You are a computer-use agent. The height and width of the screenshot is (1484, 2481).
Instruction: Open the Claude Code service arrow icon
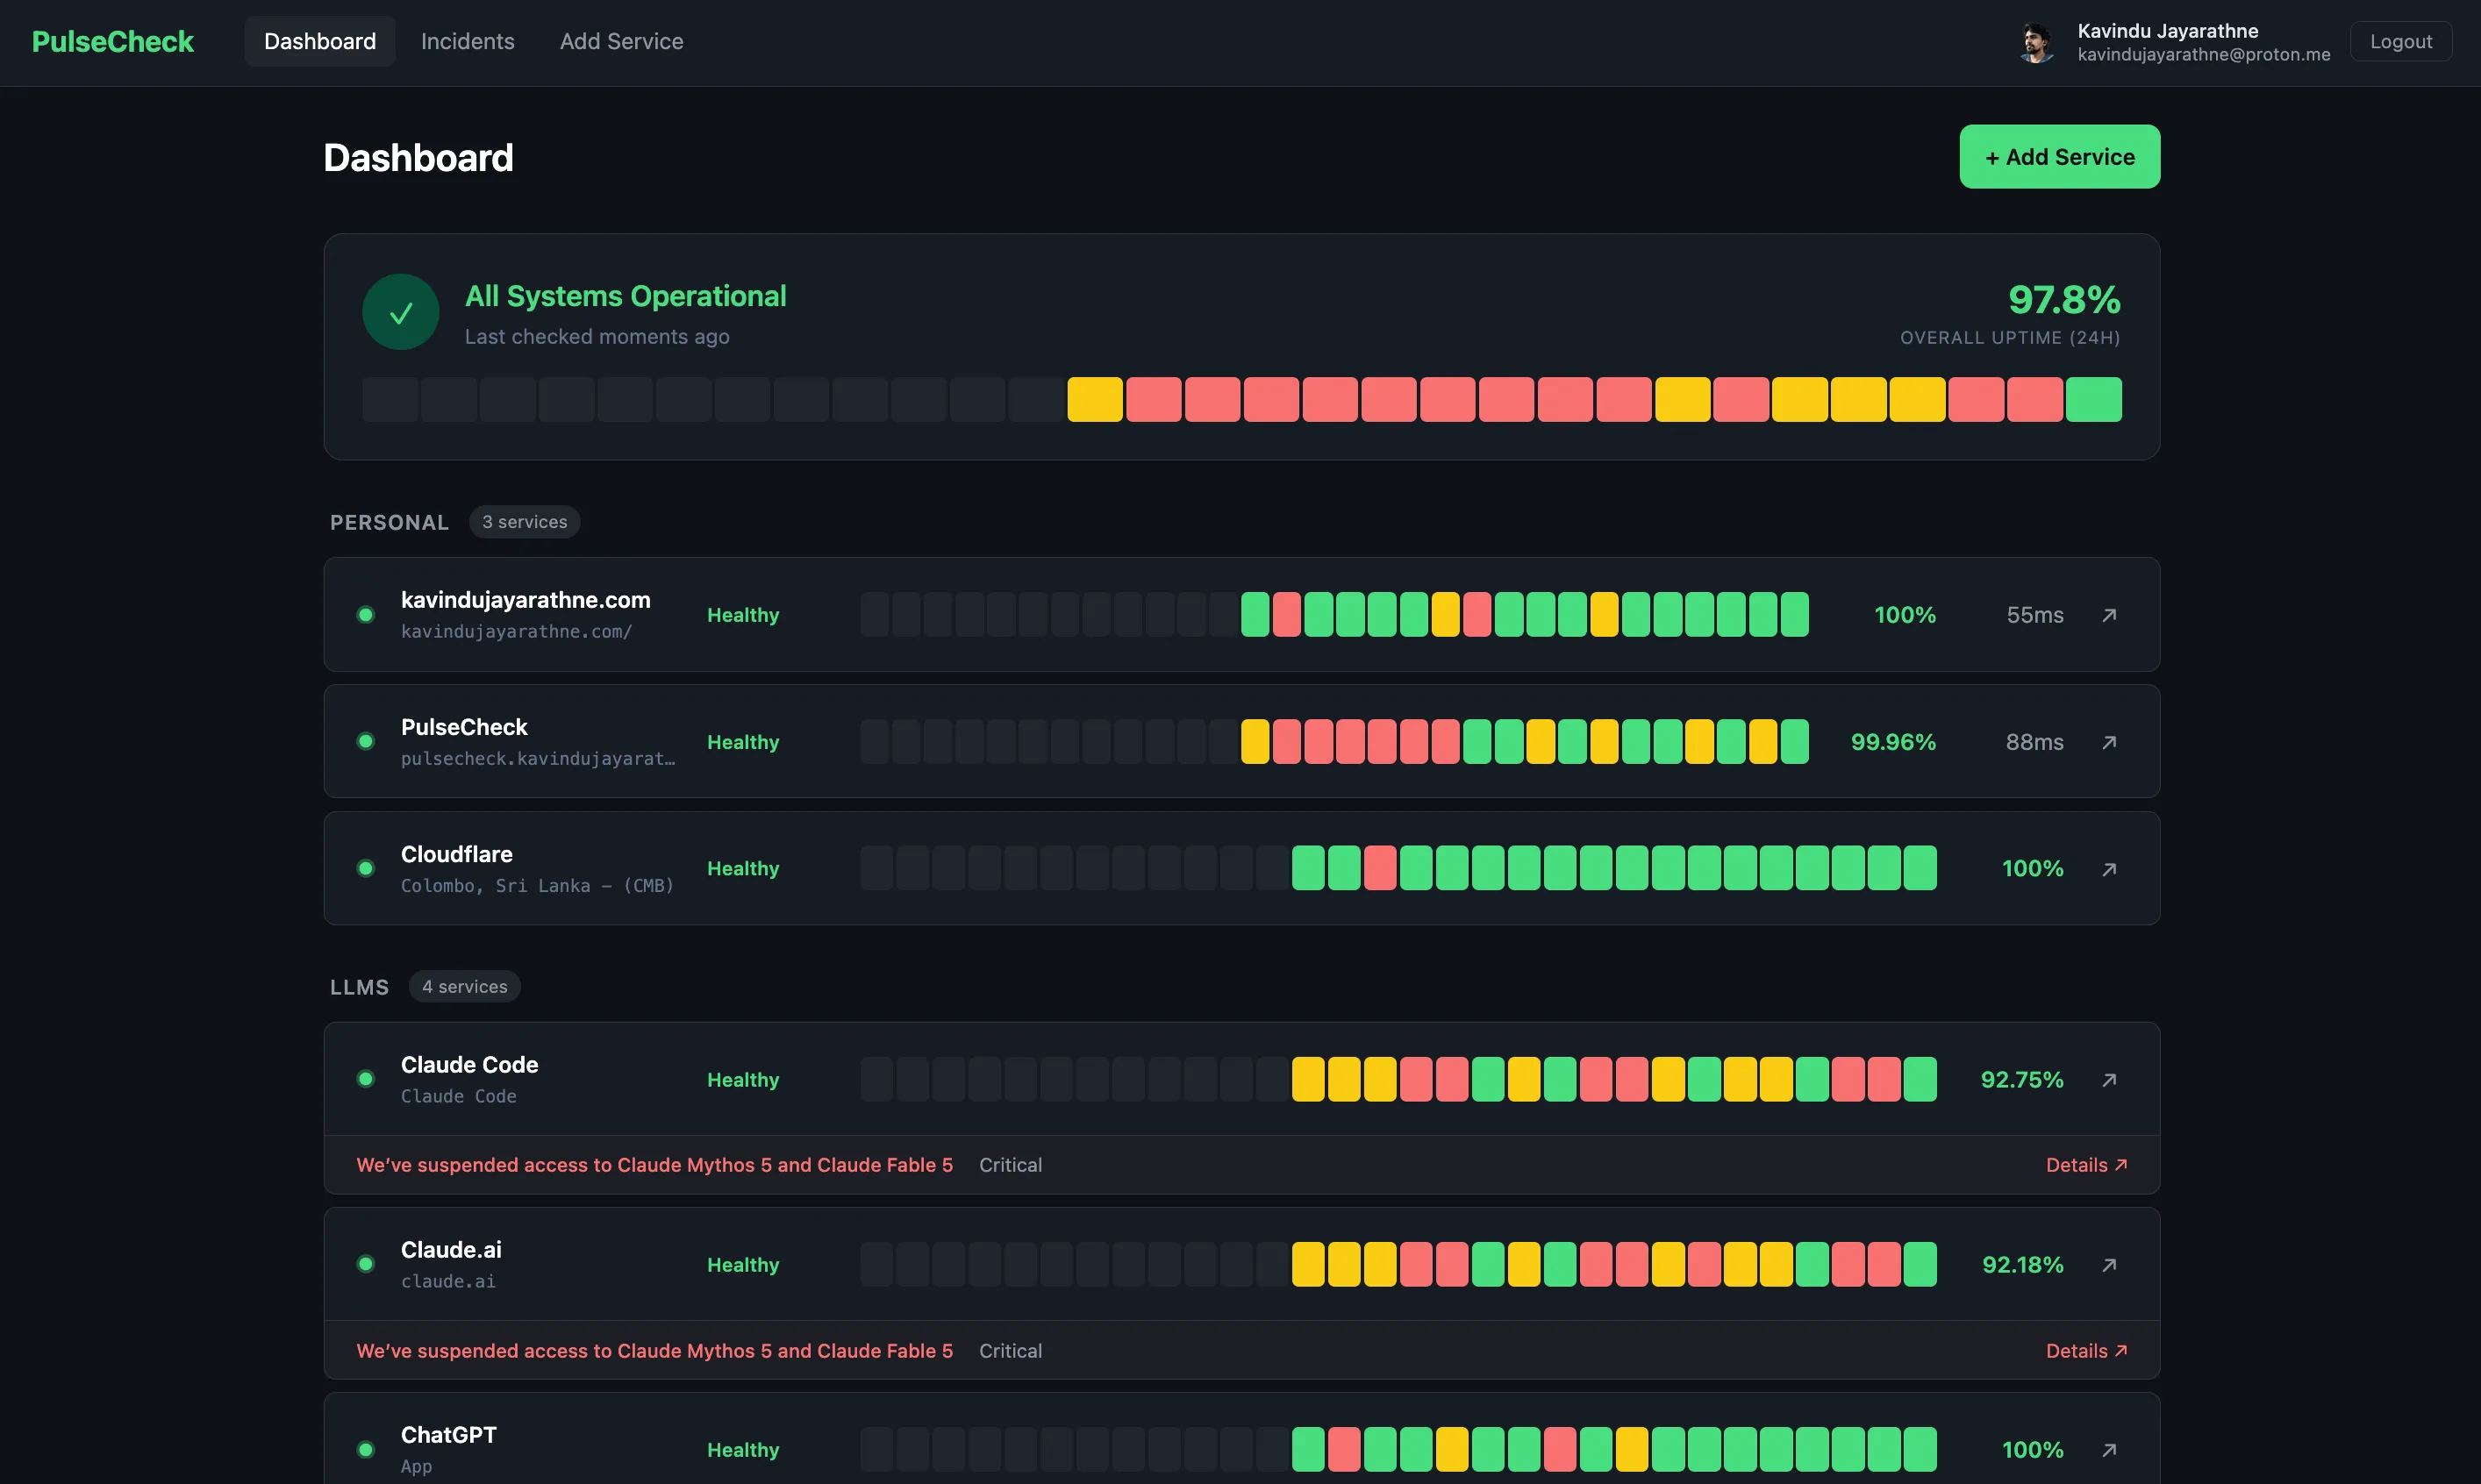(x=2109, y=1080)
